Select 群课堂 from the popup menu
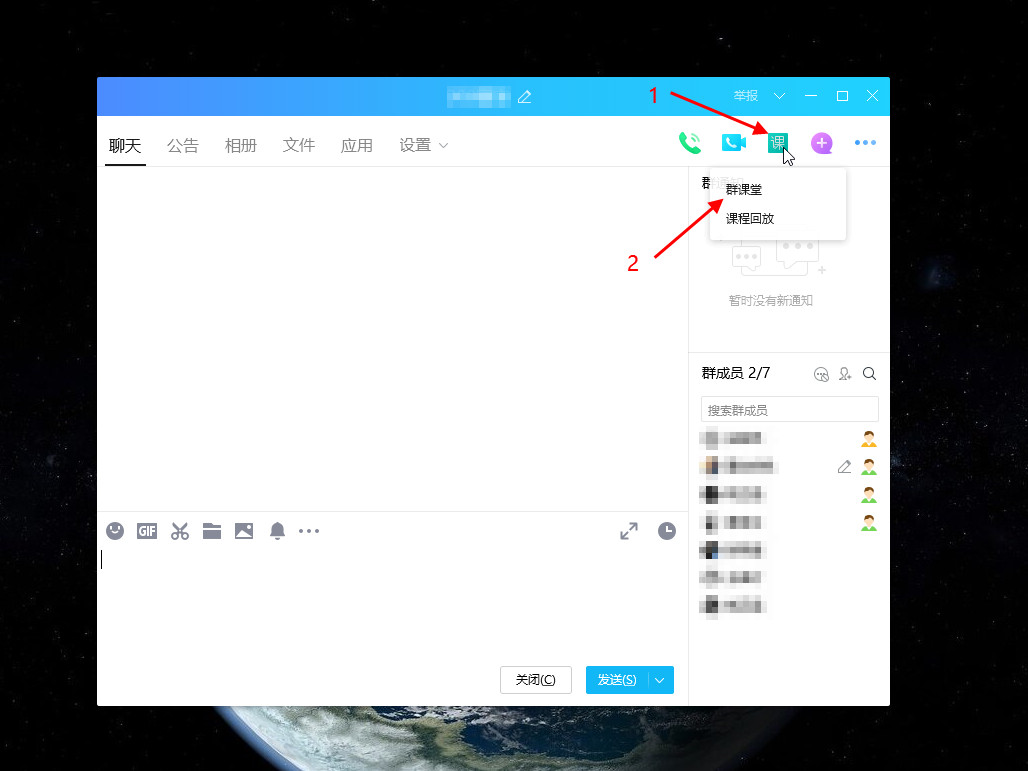 pyautogui.click(x=744, y=189)
